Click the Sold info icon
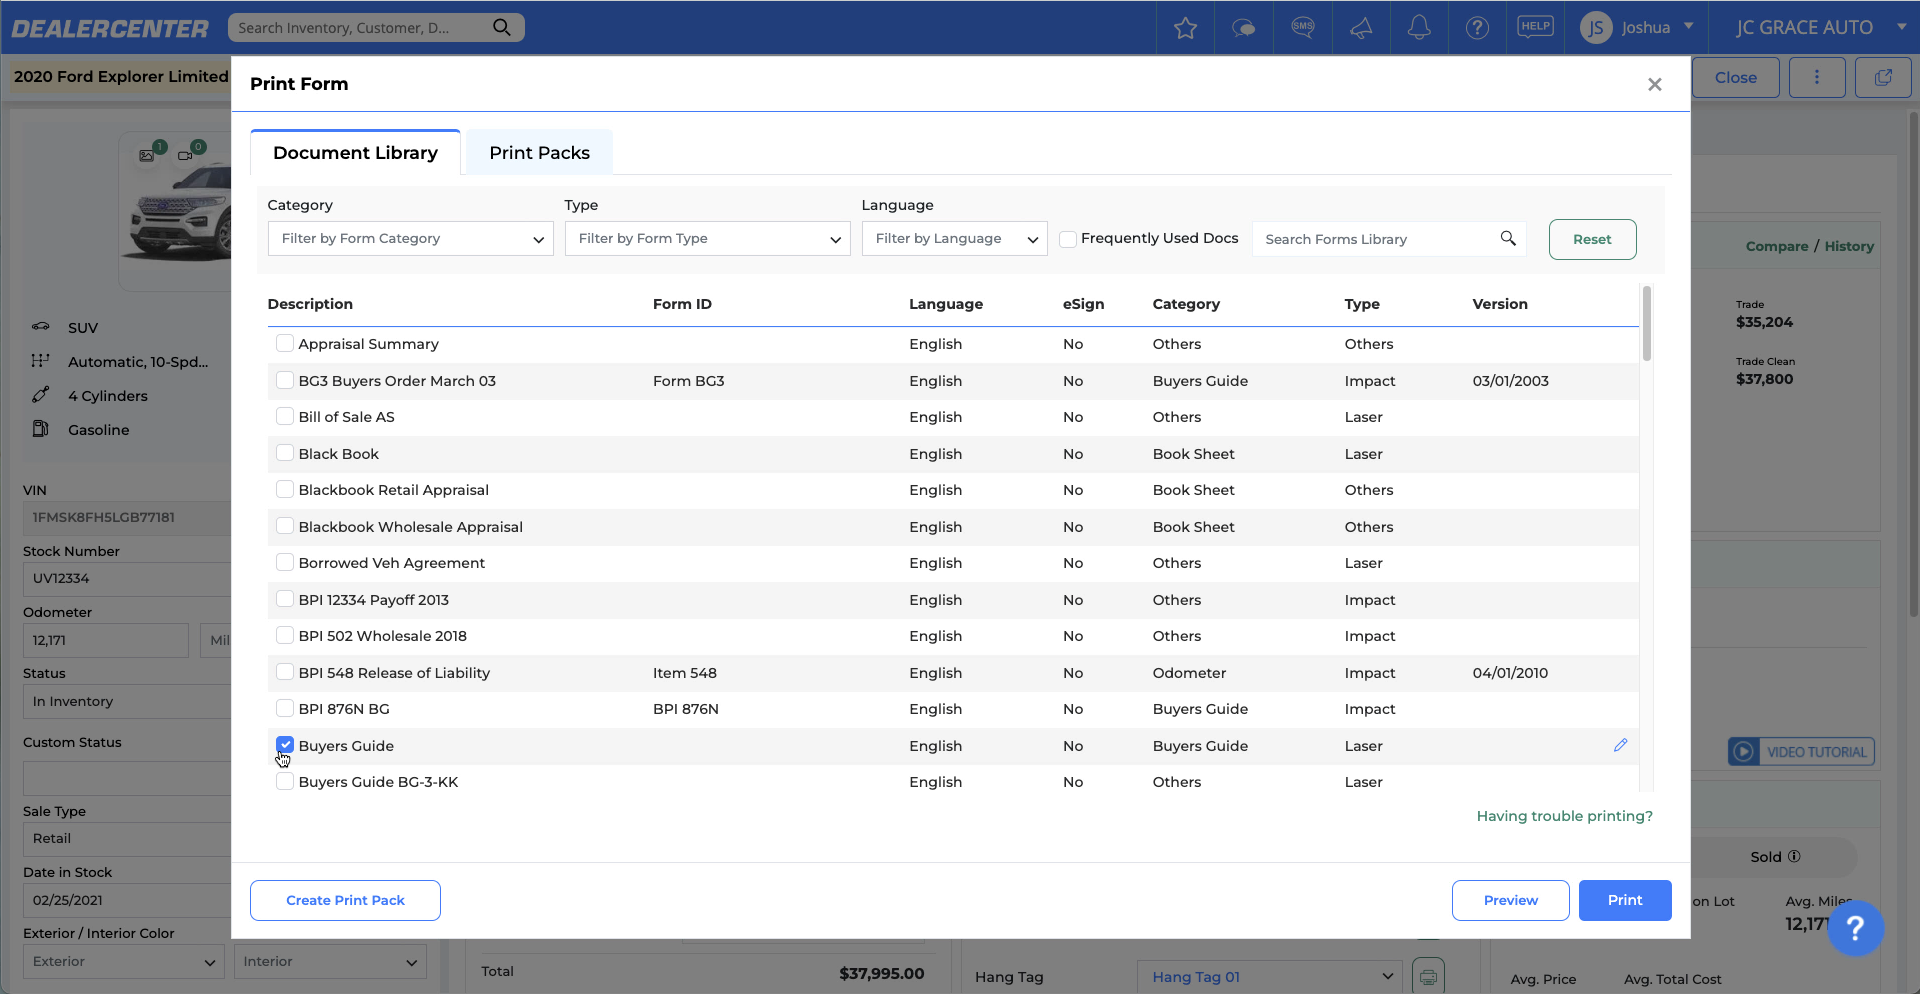Viewport: 1920px width, 994px height. coord(1794,856)
